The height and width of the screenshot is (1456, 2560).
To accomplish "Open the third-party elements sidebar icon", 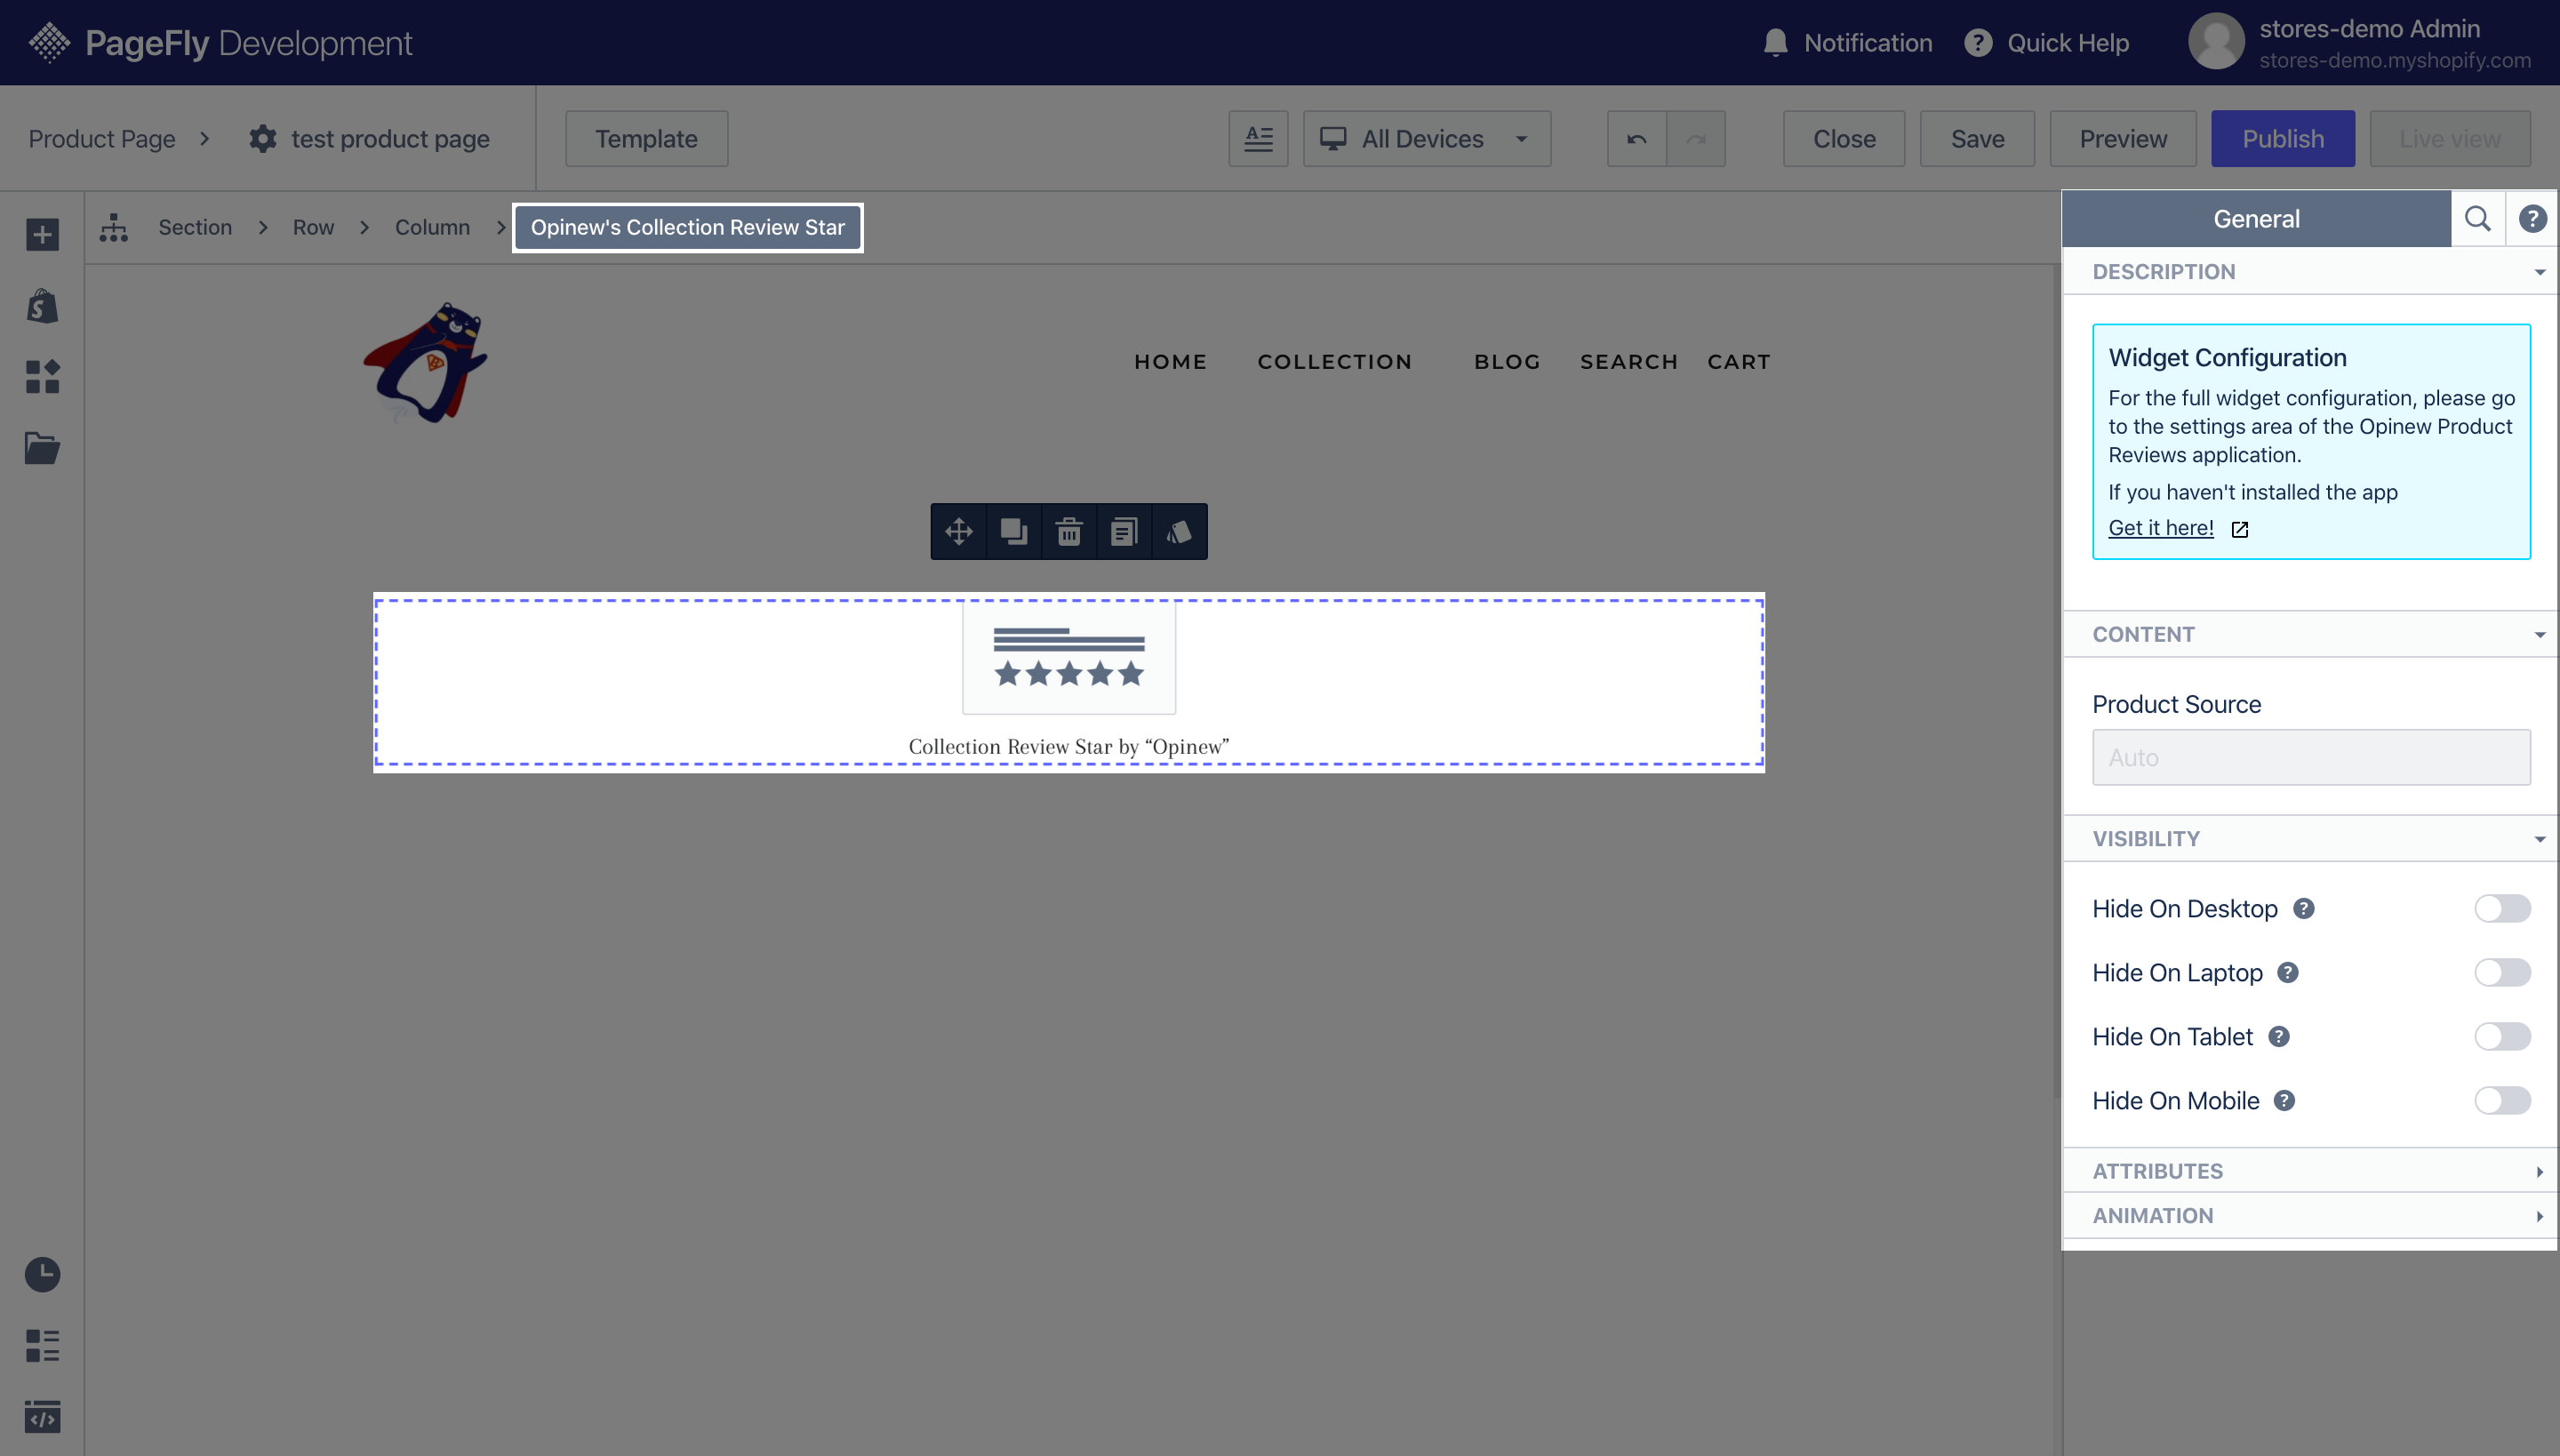I will 42,377.
